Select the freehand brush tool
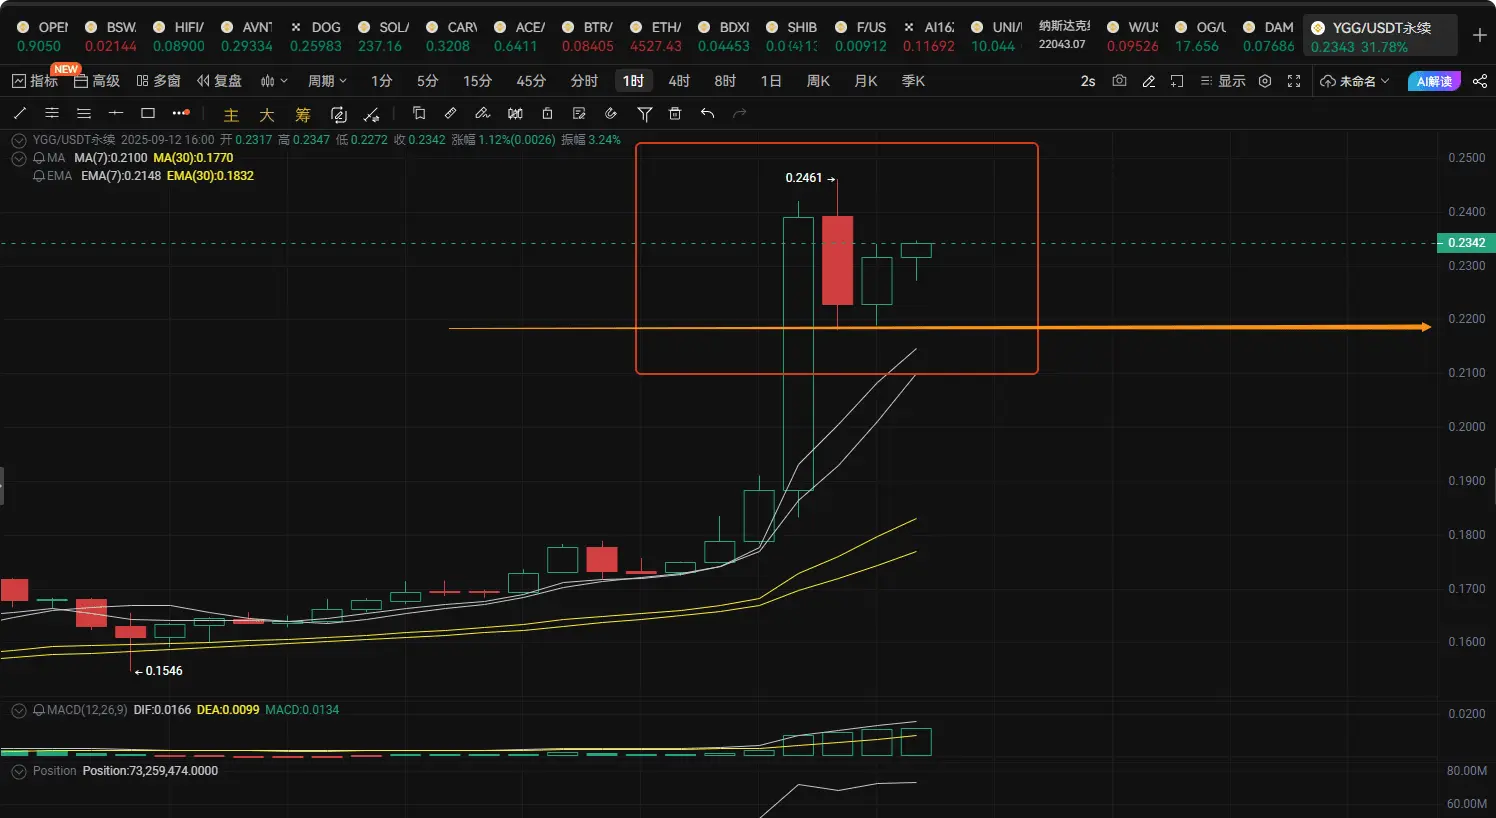 pyautogui.click(x=483, y=114)
